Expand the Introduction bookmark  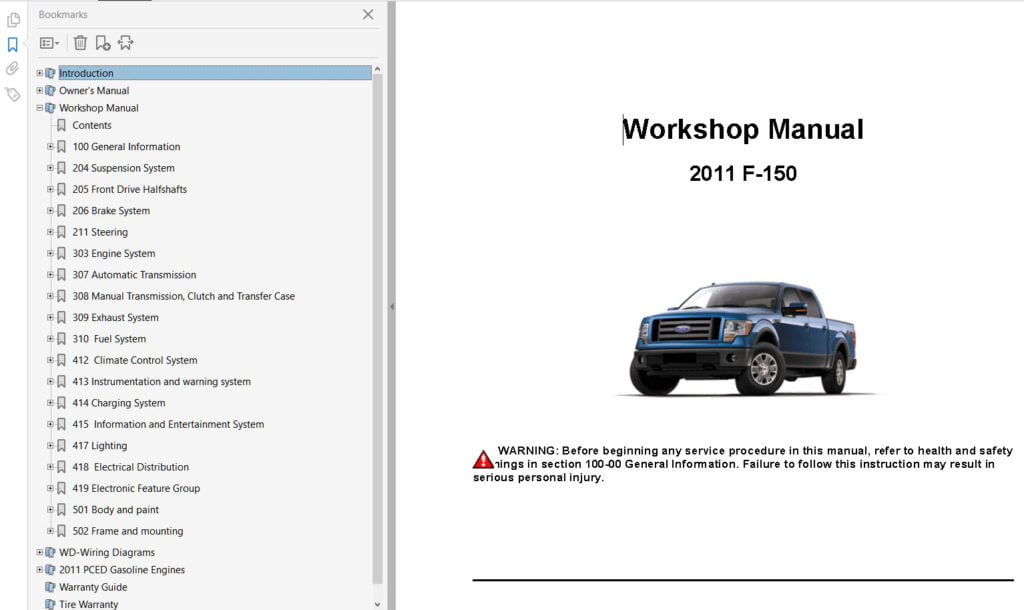pos(40,73)
